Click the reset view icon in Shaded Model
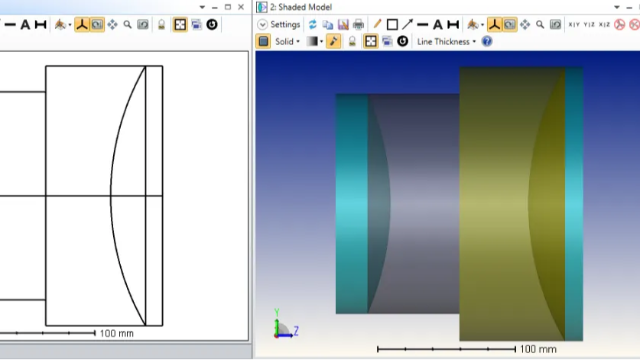640x360 pixels. pyautogui.click(x=555, y=24)
